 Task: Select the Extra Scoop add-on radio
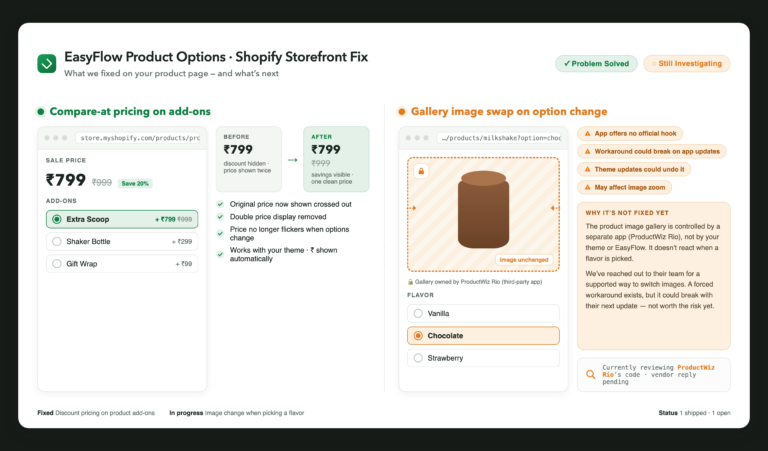tap(57, 219)
